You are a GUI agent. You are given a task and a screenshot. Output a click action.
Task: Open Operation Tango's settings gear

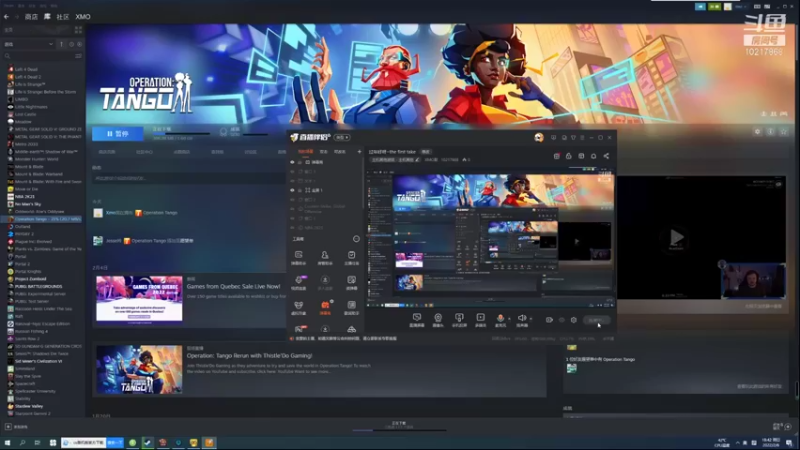[x=757, y=132]
